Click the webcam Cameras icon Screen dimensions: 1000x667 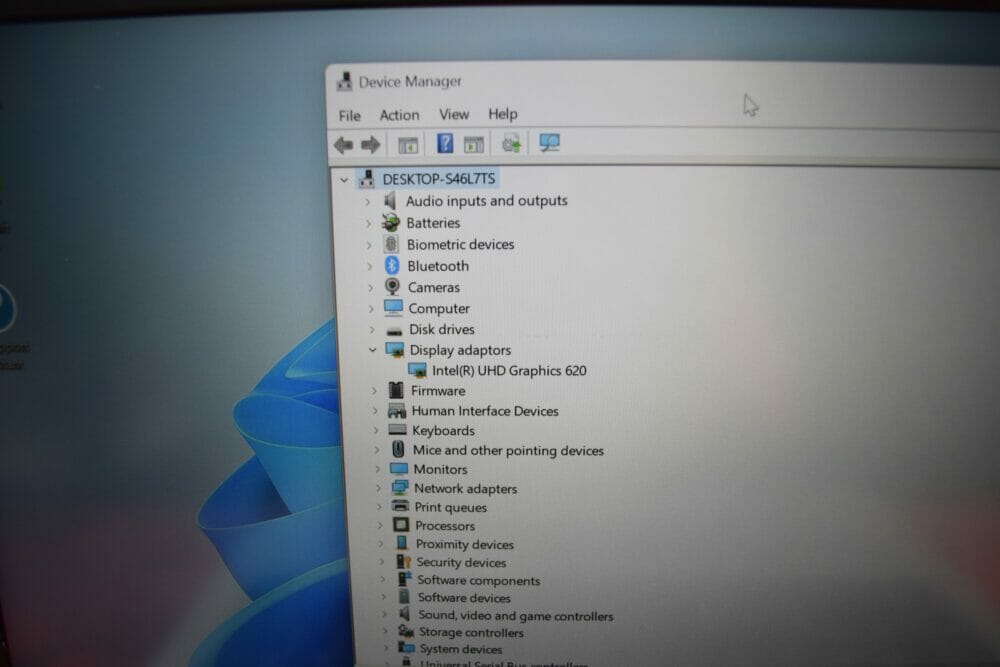click(x=393, y=287)
